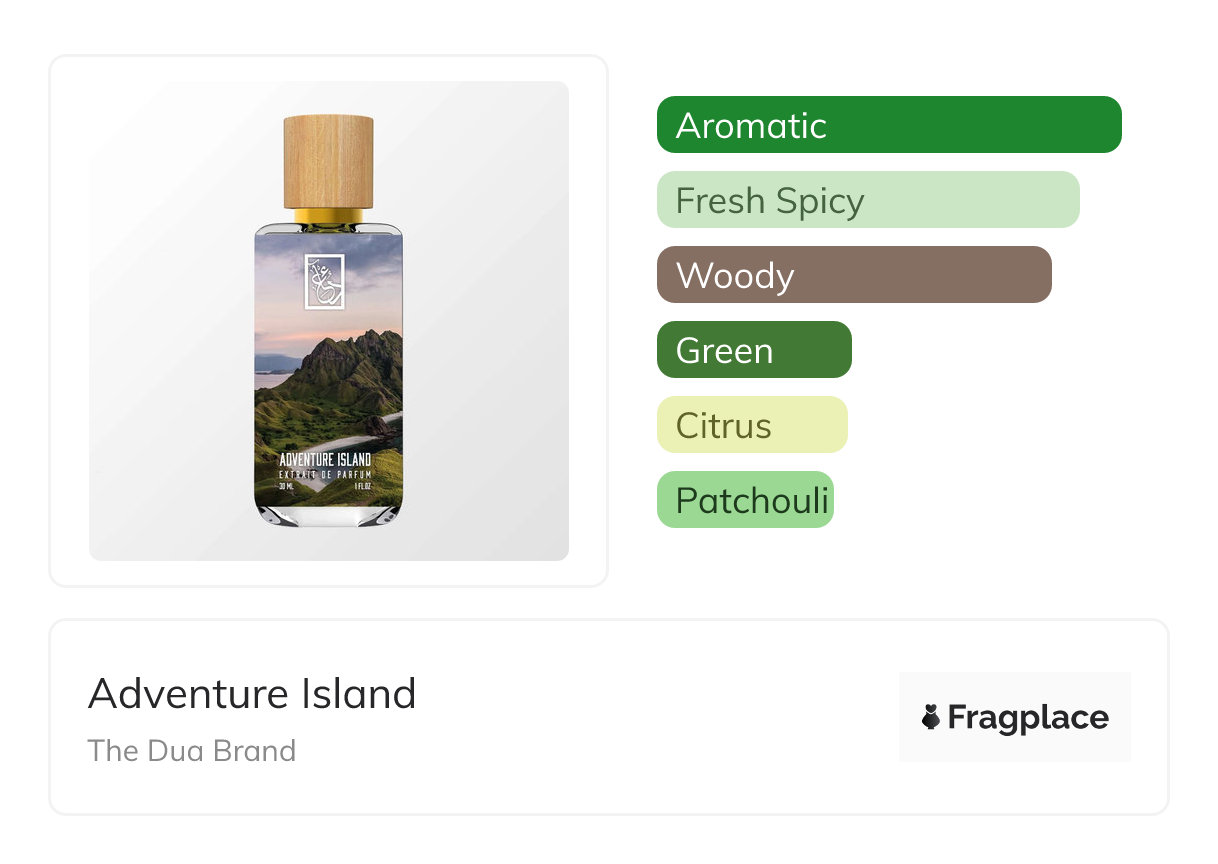Screen dimensions: 1218x864
Task: Click the clear glass base of bottle
Action: click(329, 514)
